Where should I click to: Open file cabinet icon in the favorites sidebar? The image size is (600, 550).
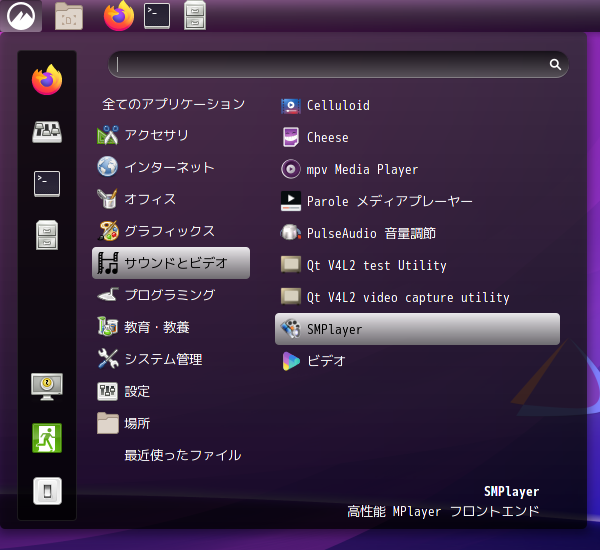click(x=47, y=235)
